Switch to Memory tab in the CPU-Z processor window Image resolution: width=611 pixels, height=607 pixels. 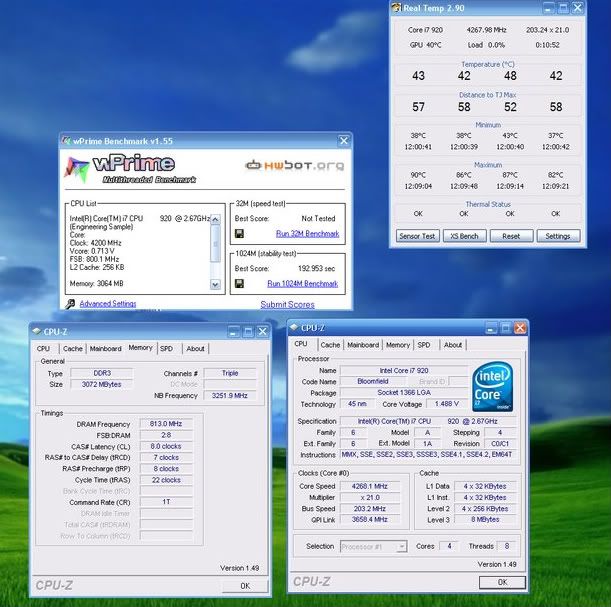tap(398, 345)
